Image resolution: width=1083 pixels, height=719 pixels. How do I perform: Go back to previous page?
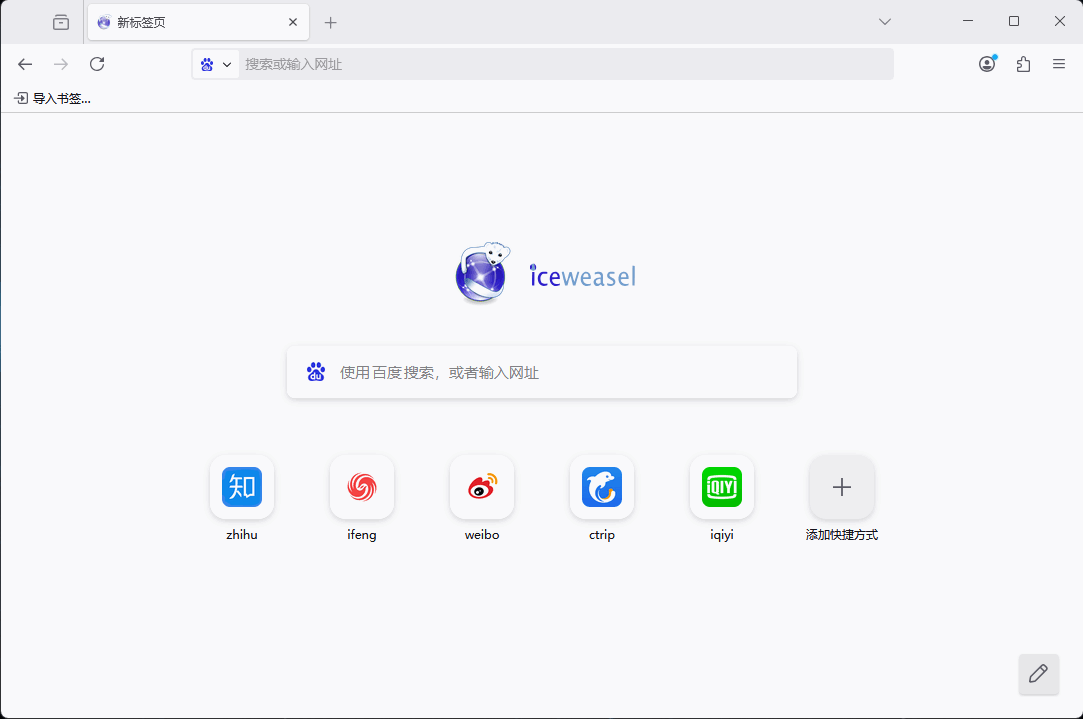pyautogui.click(x=25, y=64)
